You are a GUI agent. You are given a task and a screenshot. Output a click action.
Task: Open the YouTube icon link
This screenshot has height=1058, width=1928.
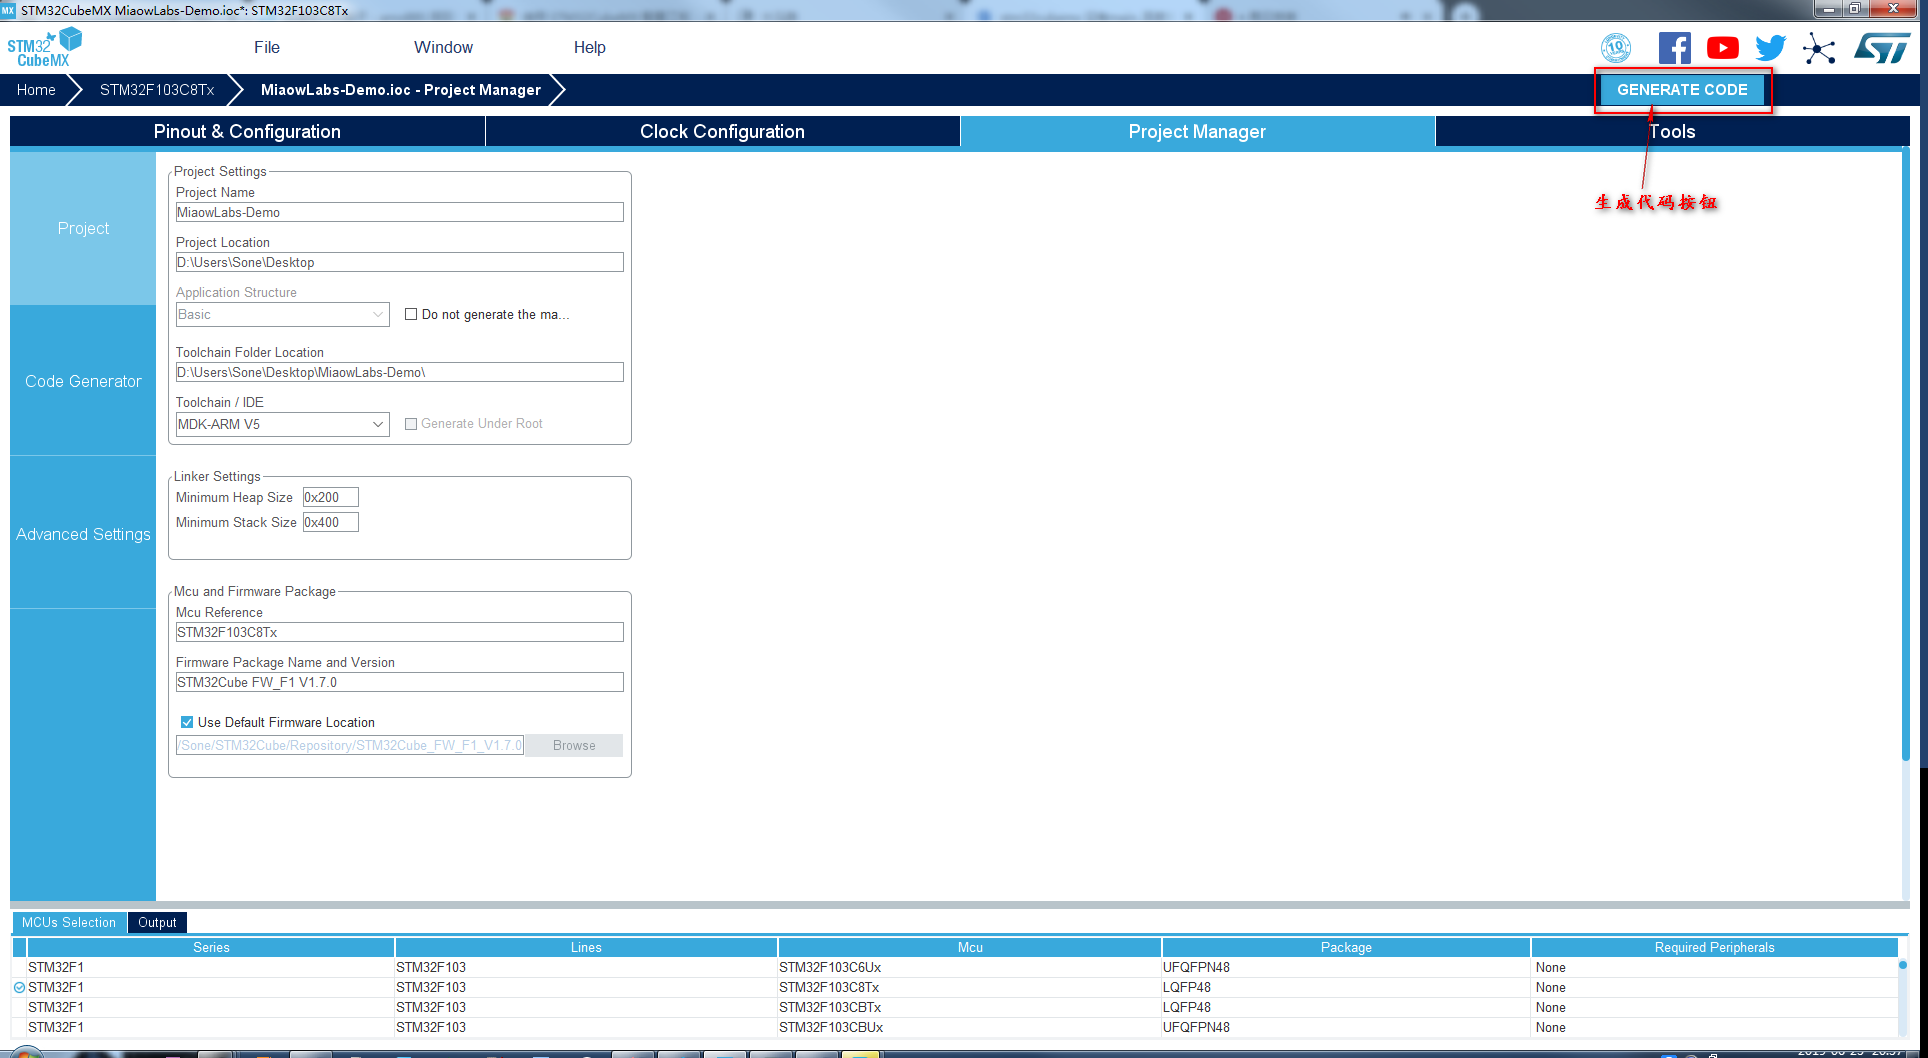(1722, 48)
